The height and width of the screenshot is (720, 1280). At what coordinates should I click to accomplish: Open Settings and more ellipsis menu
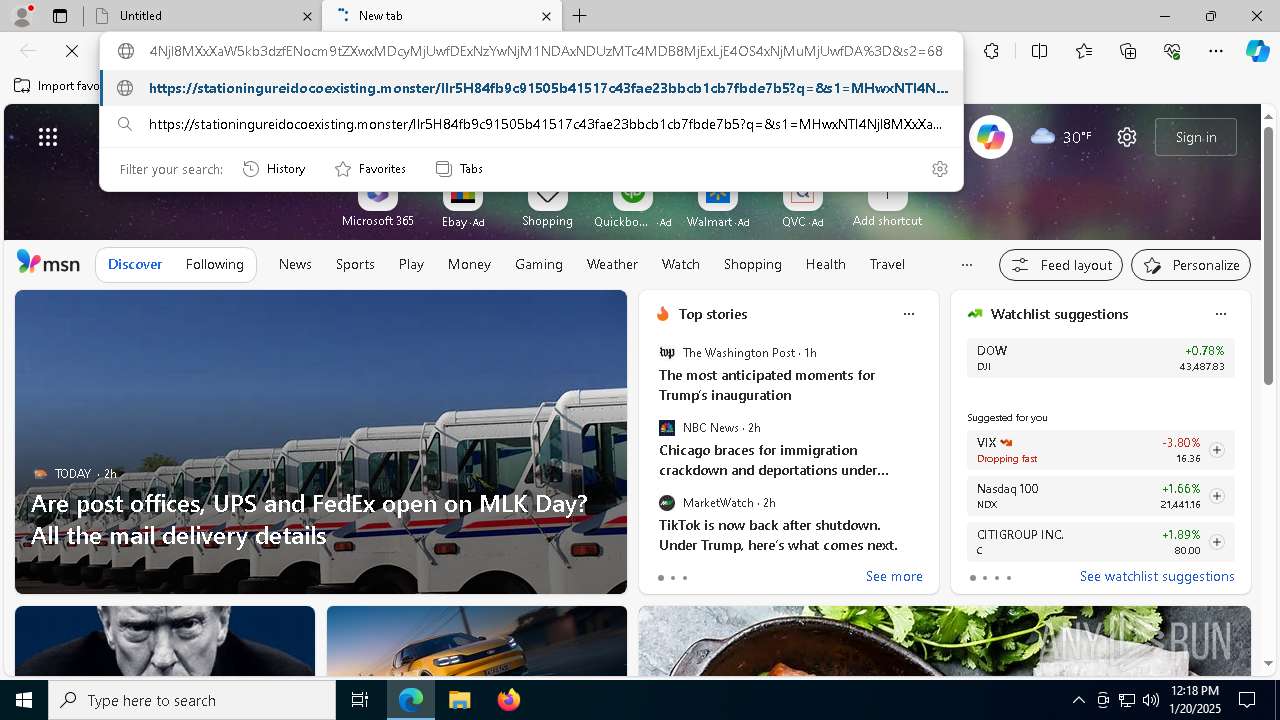[x=1216, y=51]
